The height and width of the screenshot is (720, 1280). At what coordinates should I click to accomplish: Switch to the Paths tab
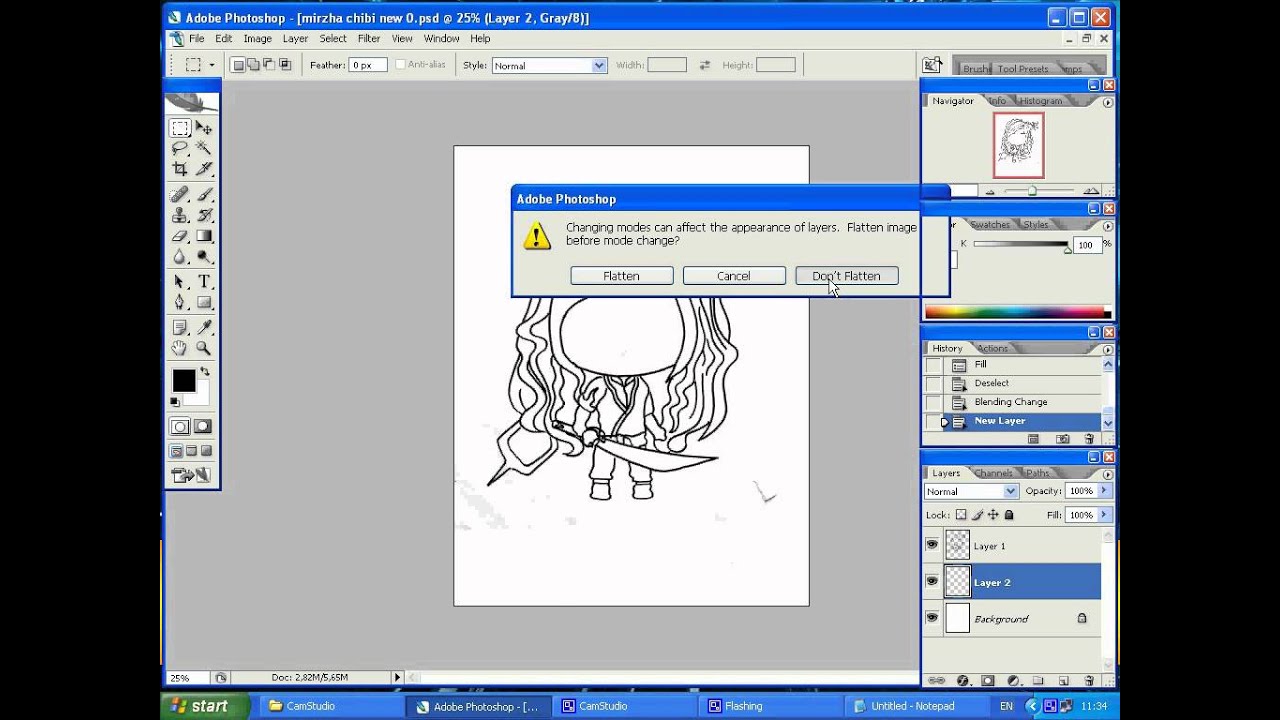pyautogui.click(x=1038, y=473)
